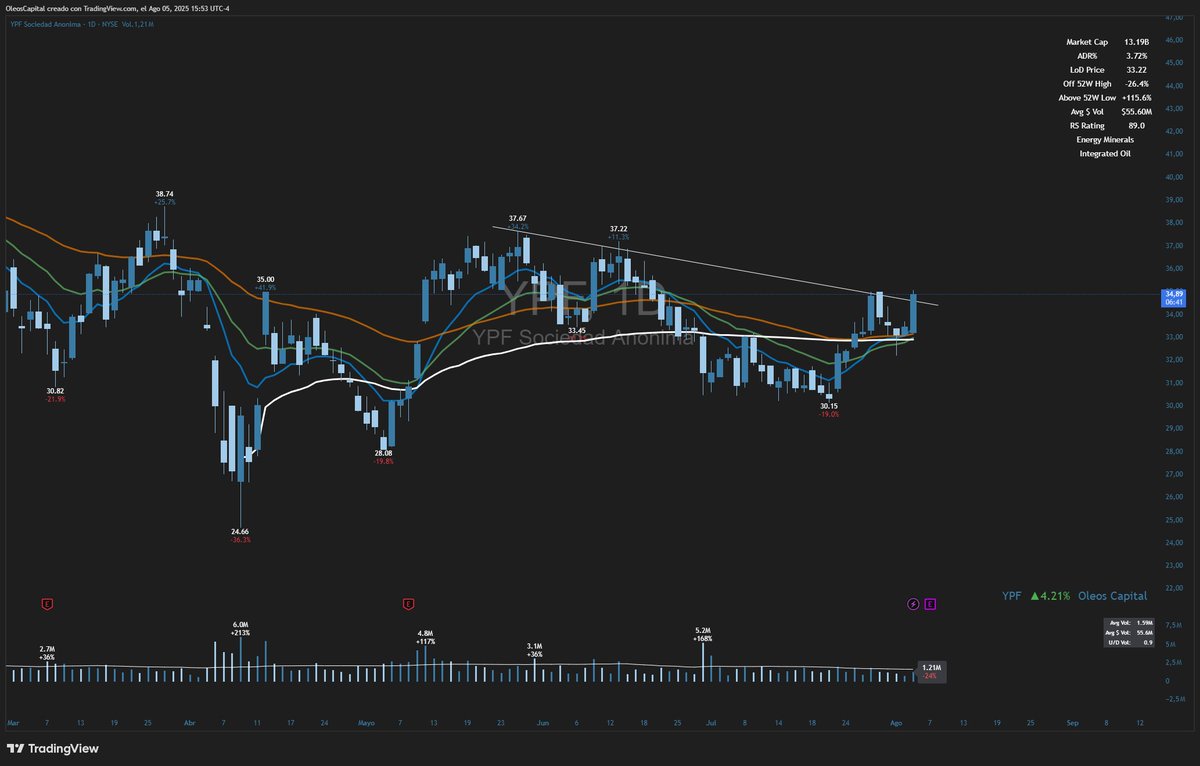Click the Above 52W Low value +115.6%

1138,98
